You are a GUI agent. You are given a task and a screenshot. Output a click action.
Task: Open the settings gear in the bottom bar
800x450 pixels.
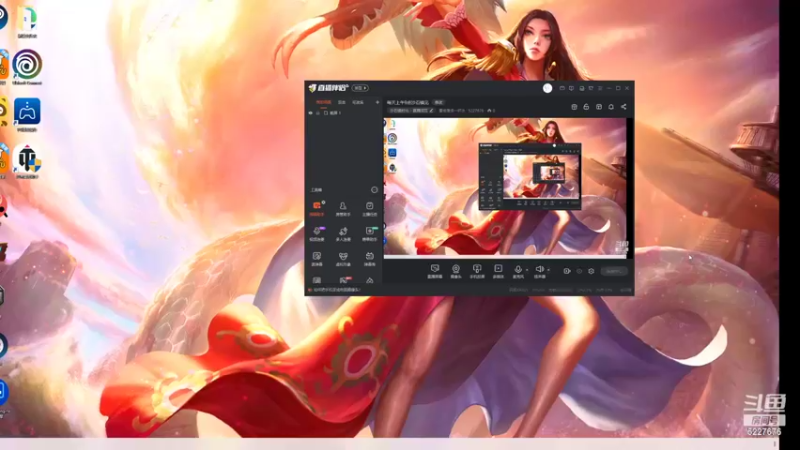click(591, 271)
